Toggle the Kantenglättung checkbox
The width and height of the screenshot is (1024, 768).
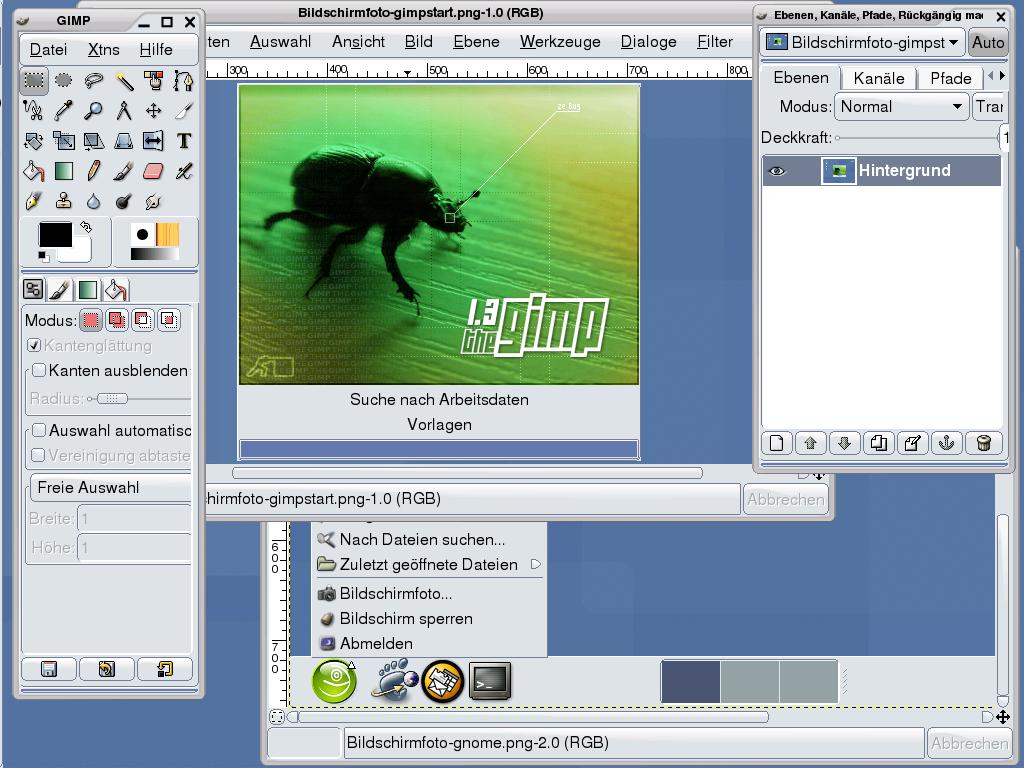point(34,345)
